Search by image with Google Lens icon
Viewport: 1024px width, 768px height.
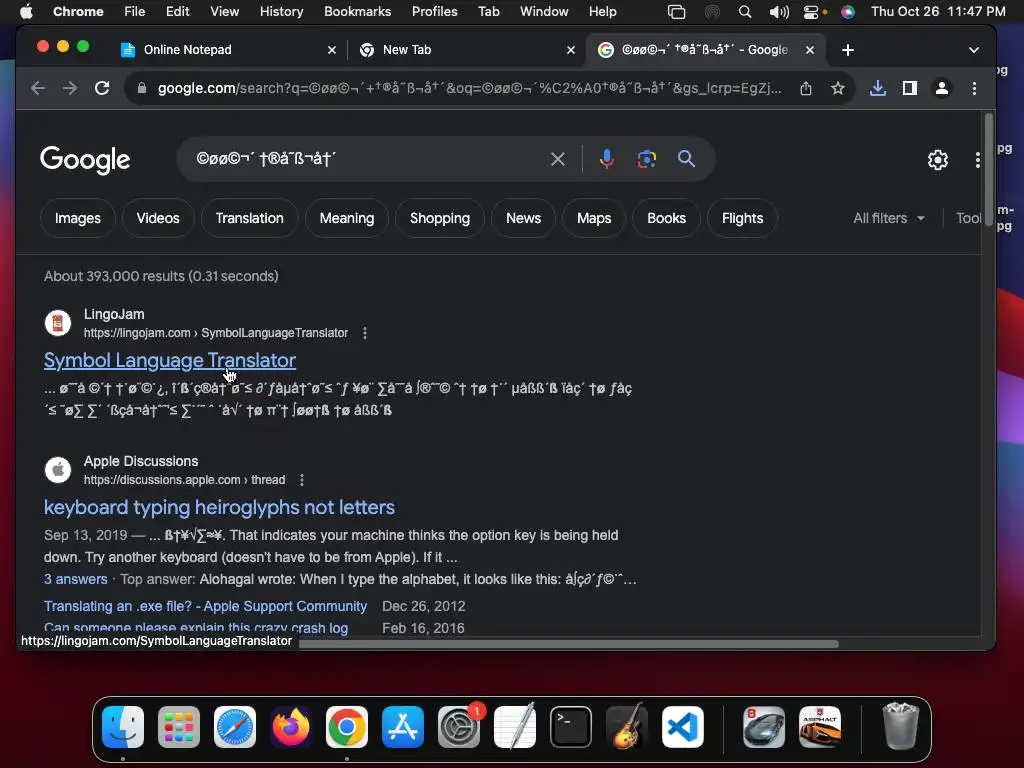click(x=647, y=159)
